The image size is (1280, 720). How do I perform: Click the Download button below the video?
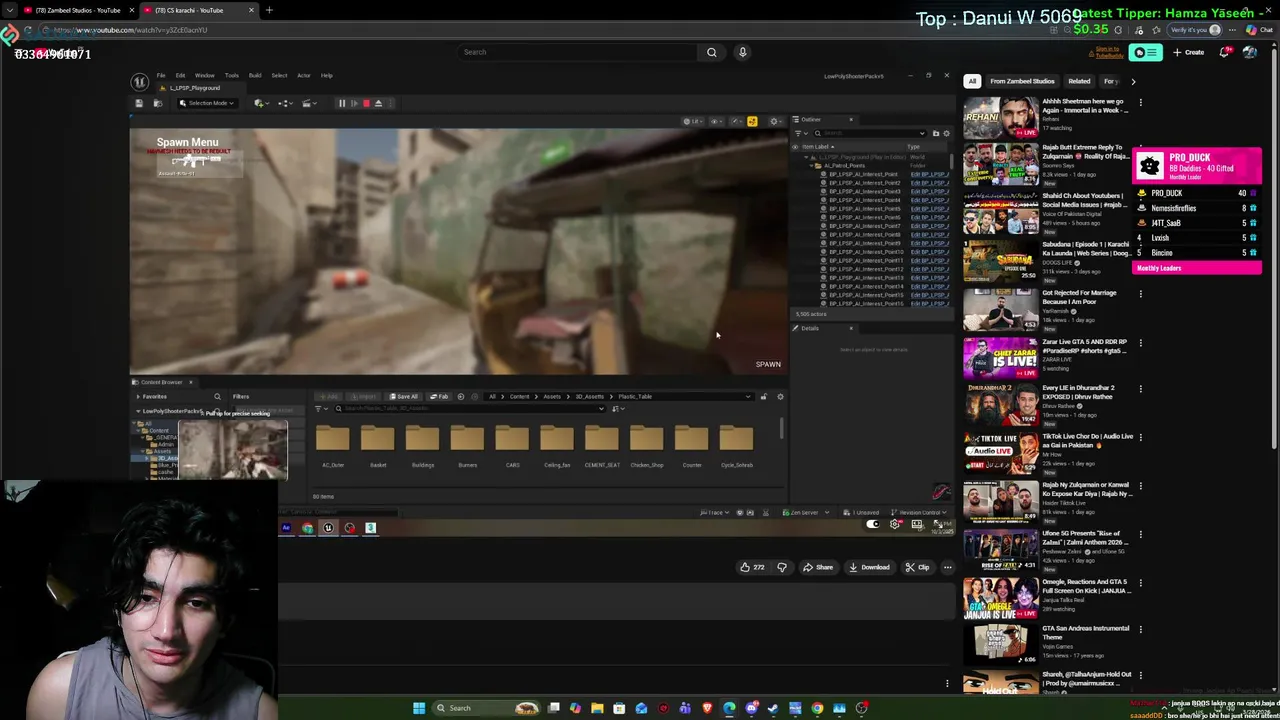pyautogui.click(x=869, y=567)
